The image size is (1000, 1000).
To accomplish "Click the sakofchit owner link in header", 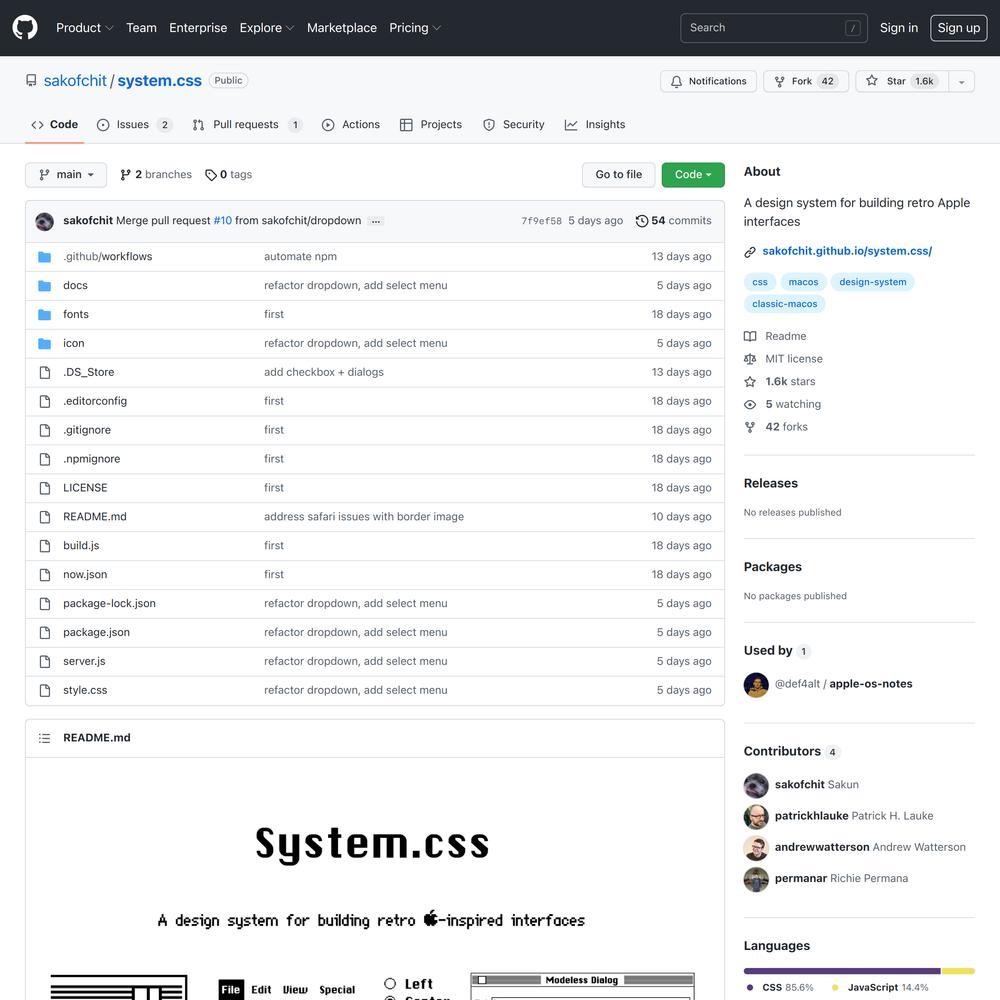I will click(75, 80).
